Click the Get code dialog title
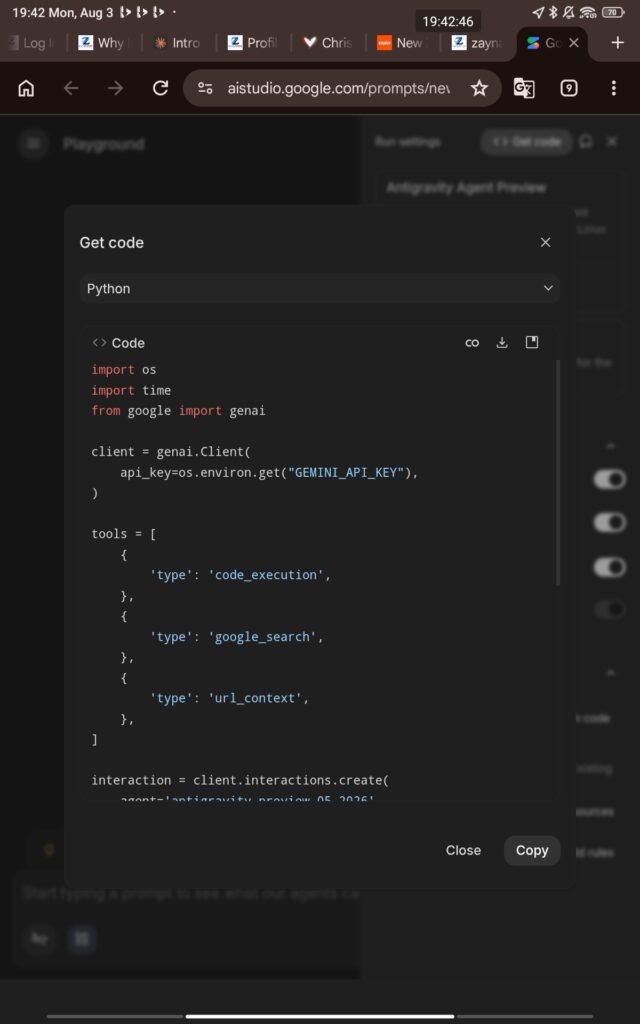 112,242
